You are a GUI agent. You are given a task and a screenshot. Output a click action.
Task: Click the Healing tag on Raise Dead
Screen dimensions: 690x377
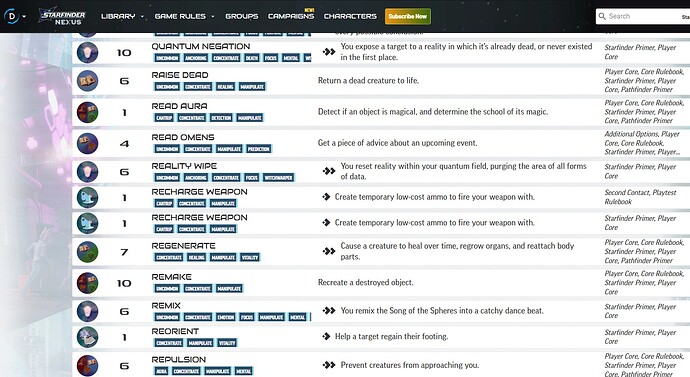(x=225, y=87)
